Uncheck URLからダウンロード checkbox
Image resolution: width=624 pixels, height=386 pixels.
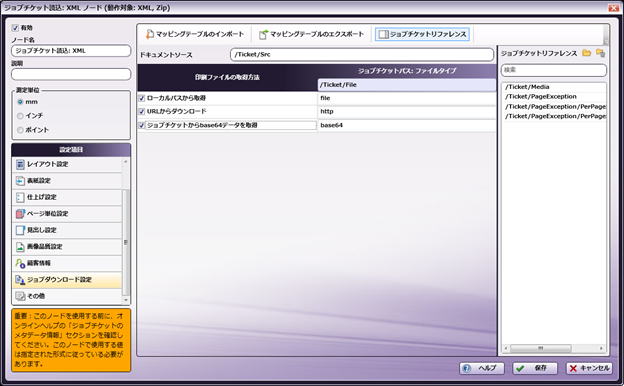click(142, 111)
